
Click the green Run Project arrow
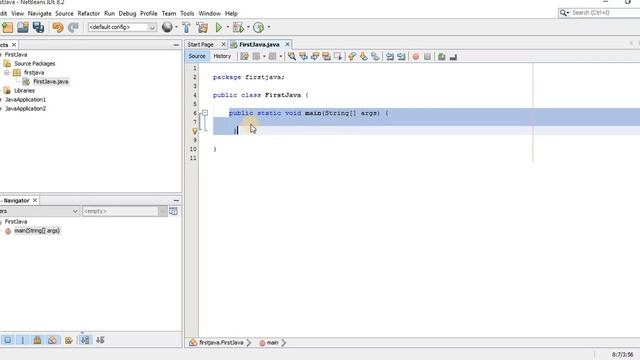219,27
